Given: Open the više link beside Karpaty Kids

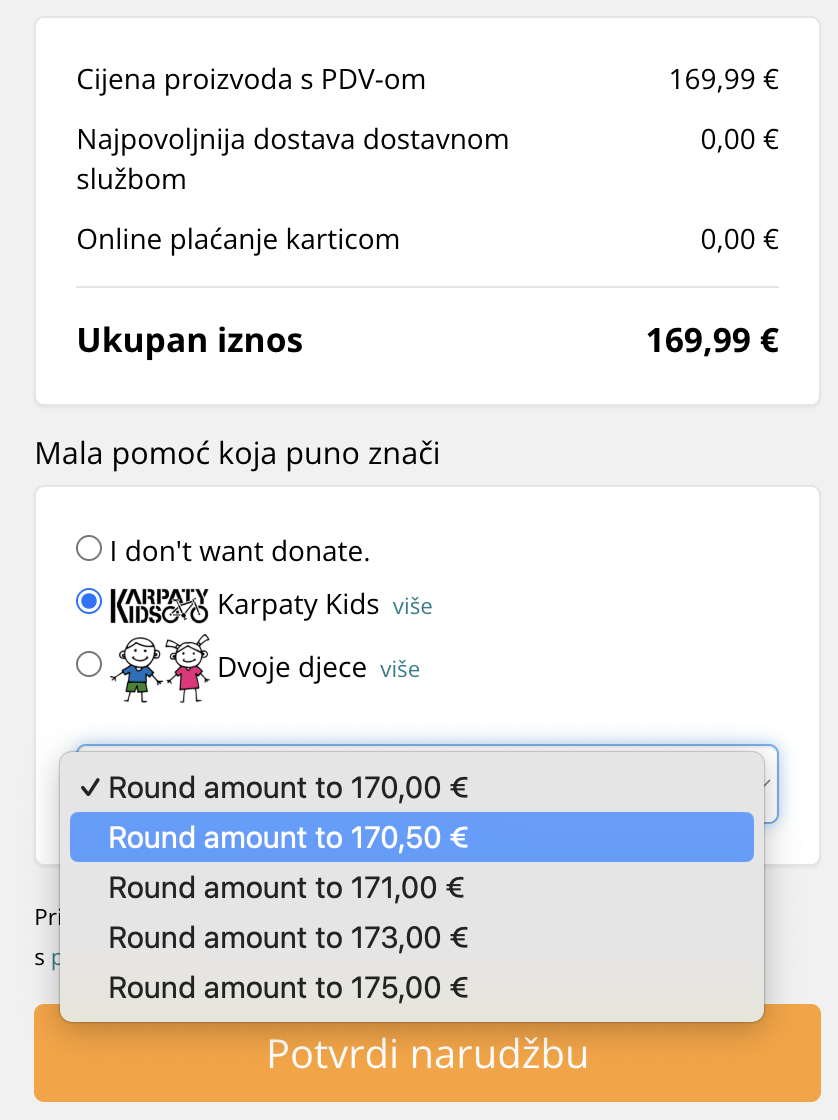Looking at the screenshot, I should 412,606.
